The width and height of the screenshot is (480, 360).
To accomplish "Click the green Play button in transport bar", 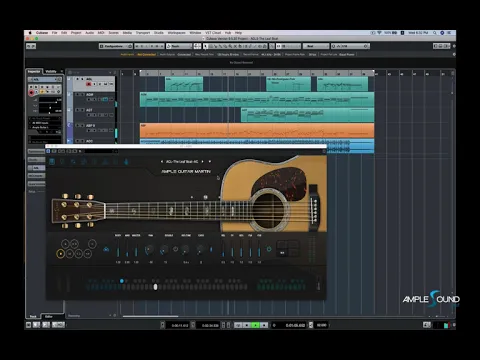I will pyautogui.click(x=255, y=325).
